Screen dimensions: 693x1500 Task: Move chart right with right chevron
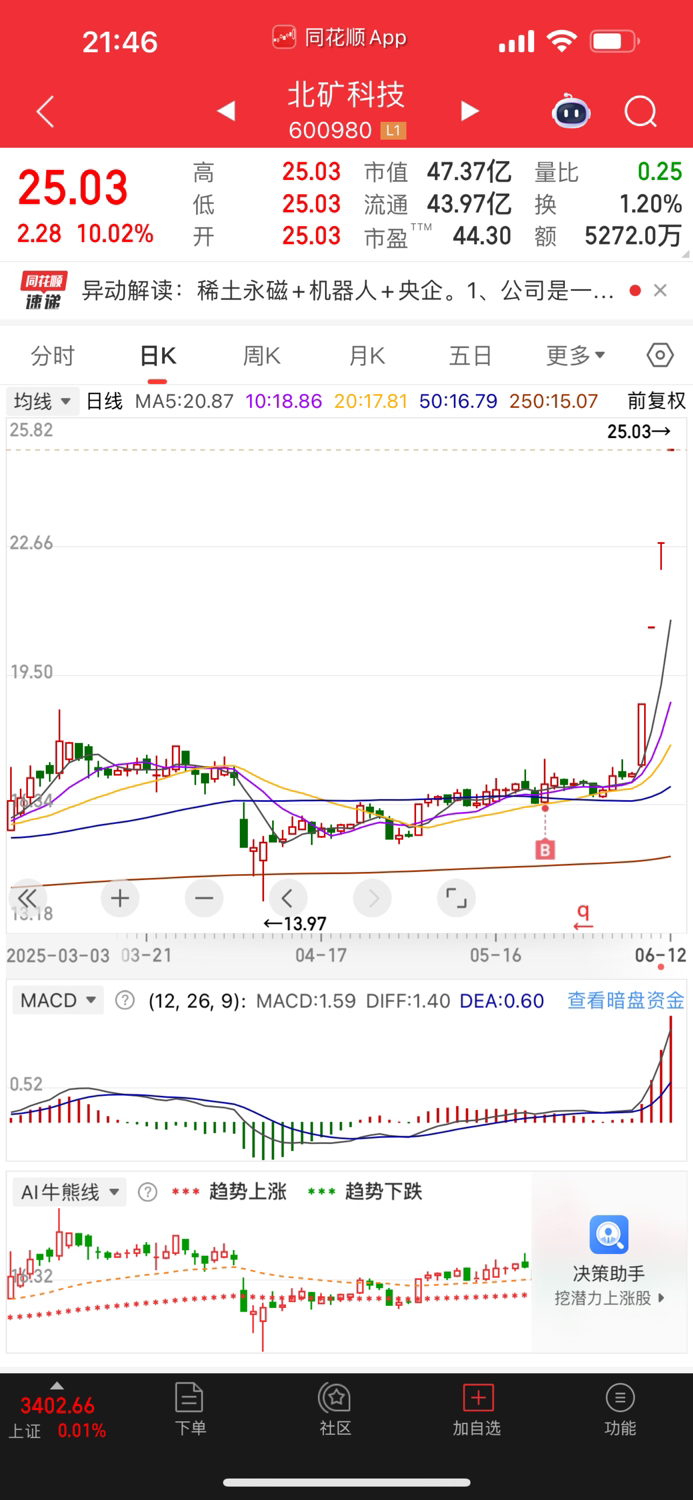(373, 898)
